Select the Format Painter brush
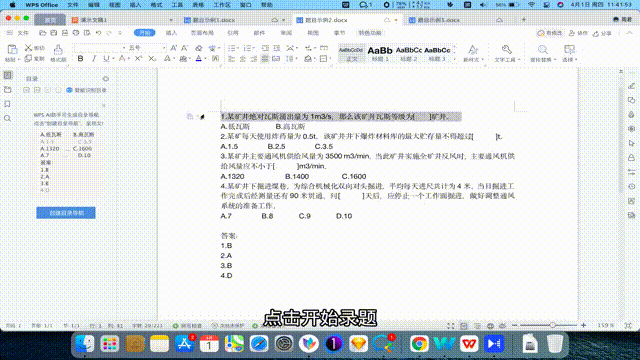The image size is (640, 360). click(58, 50)
